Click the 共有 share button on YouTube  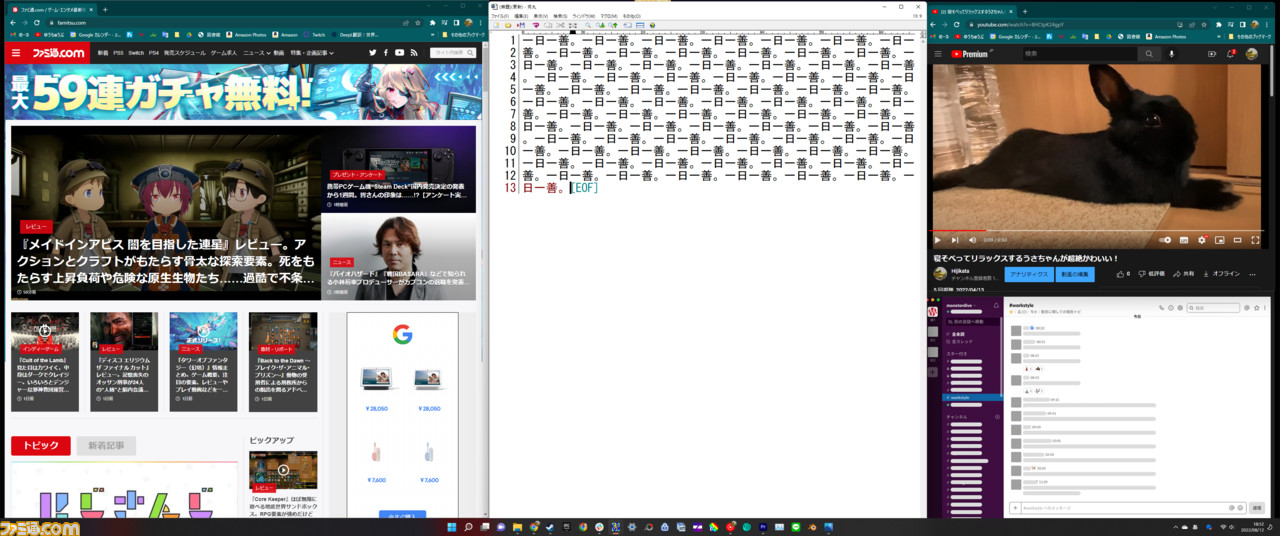[x=1183, y=274]
